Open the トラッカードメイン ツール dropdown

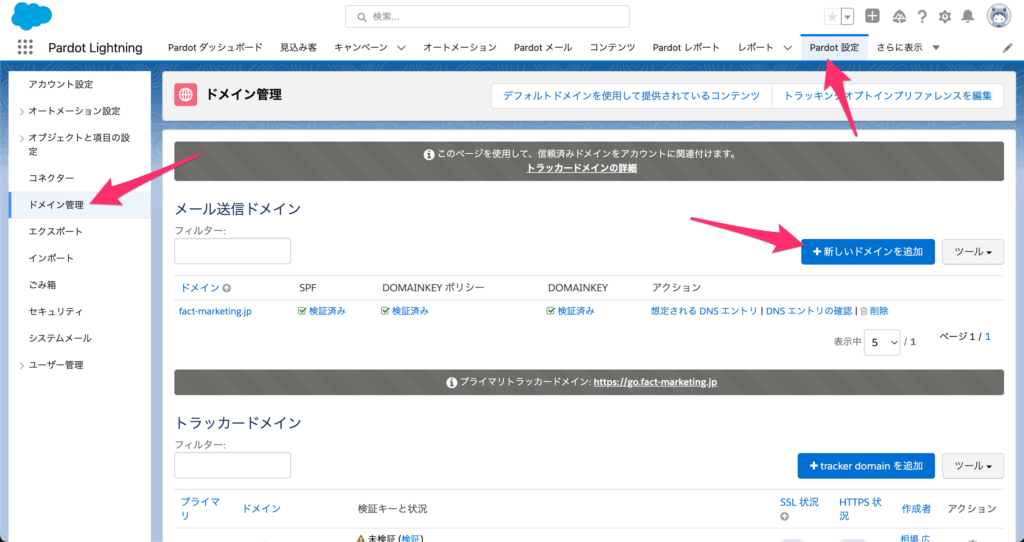[973, 466]
